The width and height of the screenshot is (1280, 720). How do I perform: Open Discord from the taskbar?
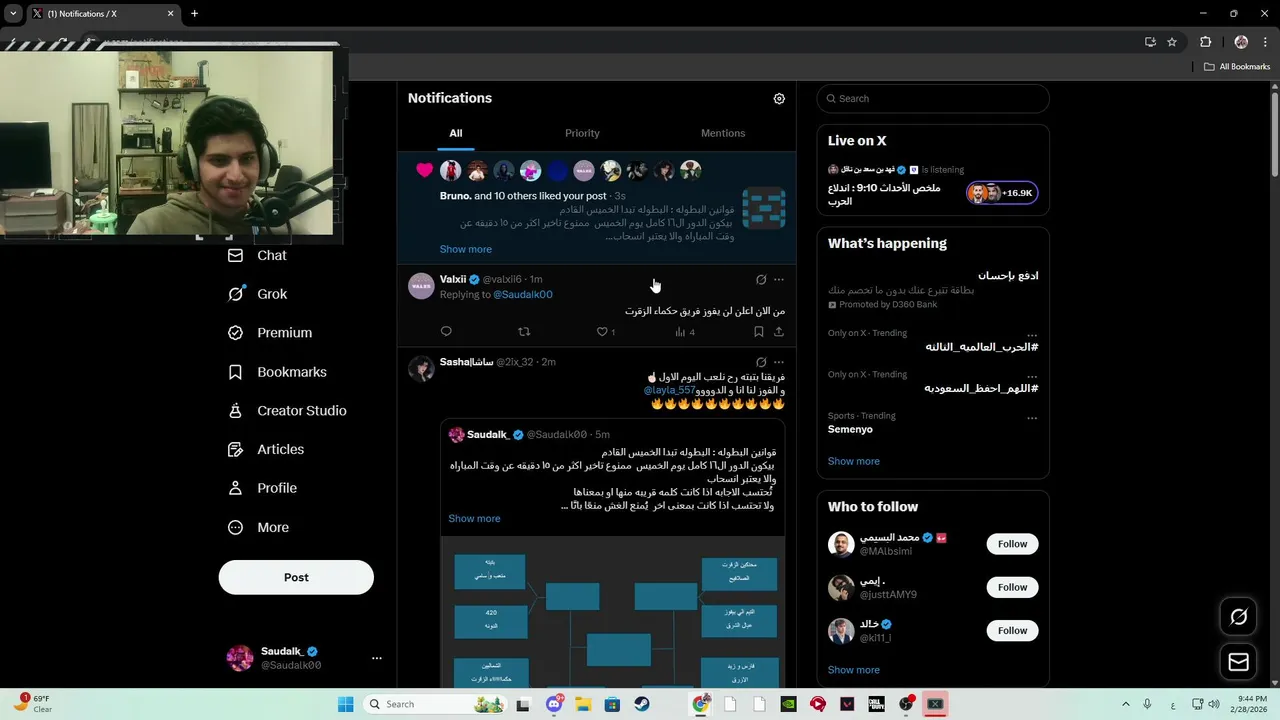tap(554, 704)
